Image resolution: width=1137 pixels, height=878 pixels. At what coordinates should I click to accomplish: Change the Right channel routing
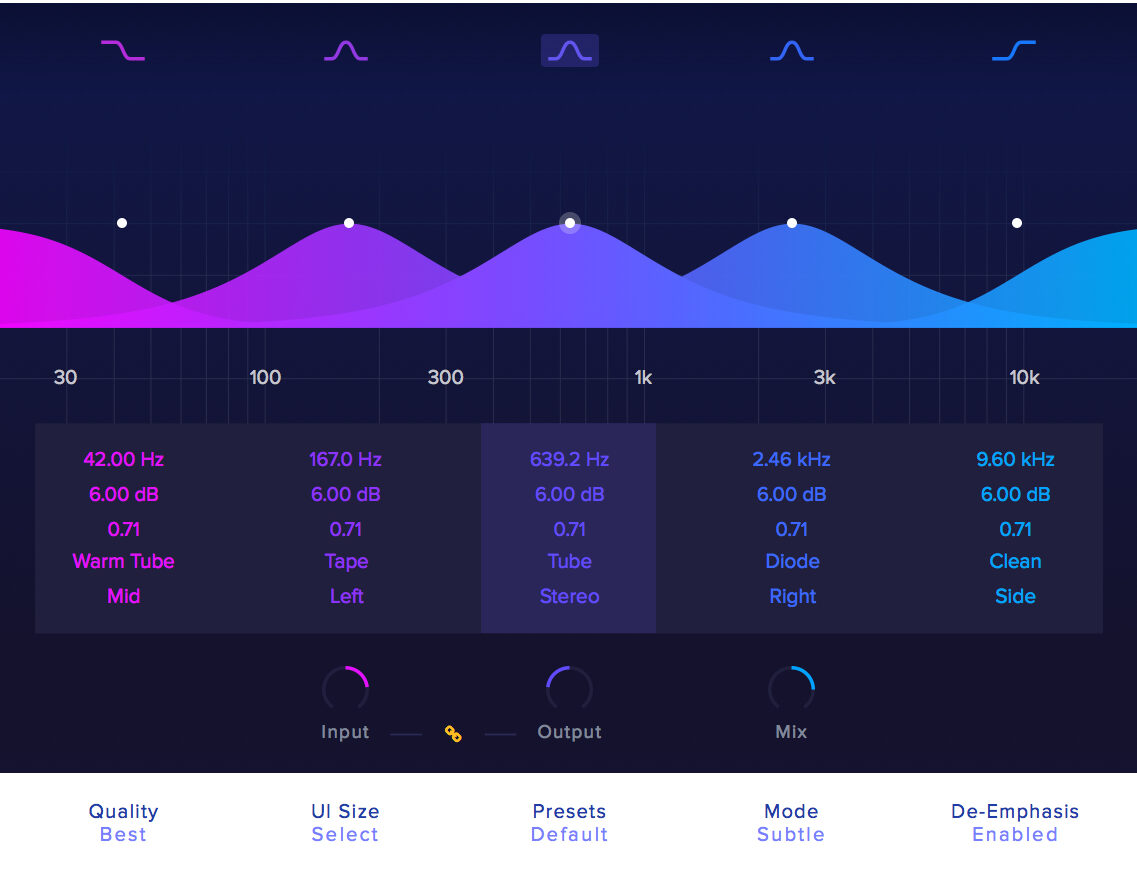tap(793, 597)
